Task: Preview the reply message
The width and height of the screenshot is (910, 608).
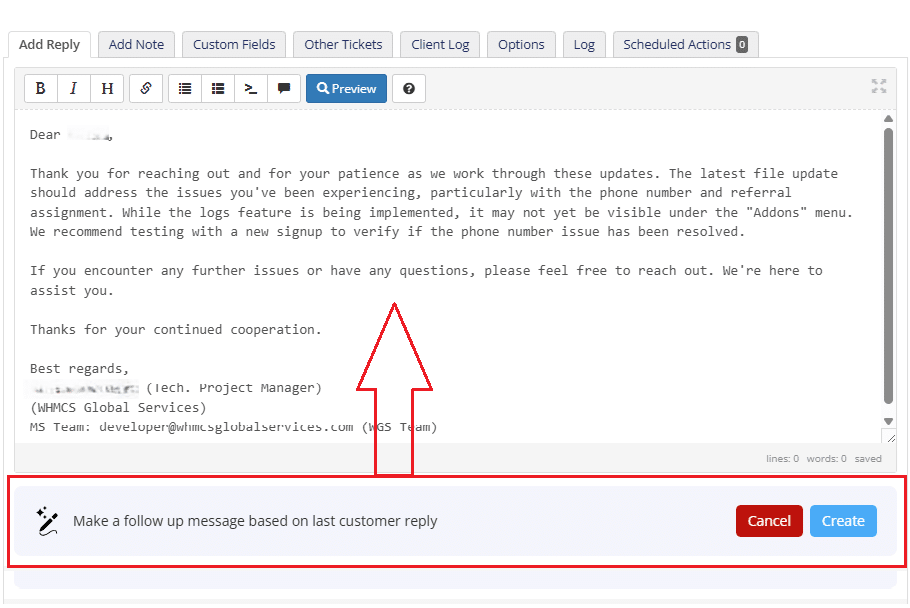Action: tap(346, 88)
